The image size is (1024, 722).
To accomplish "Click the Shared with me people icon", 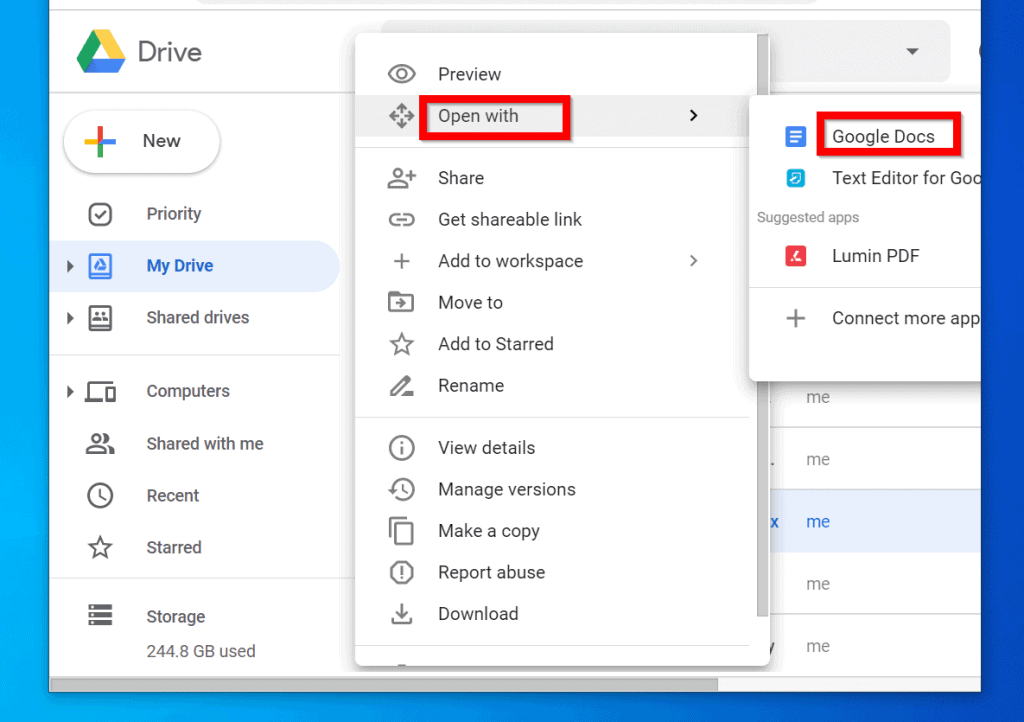I will pyautogui.click(x=100, y=444).
